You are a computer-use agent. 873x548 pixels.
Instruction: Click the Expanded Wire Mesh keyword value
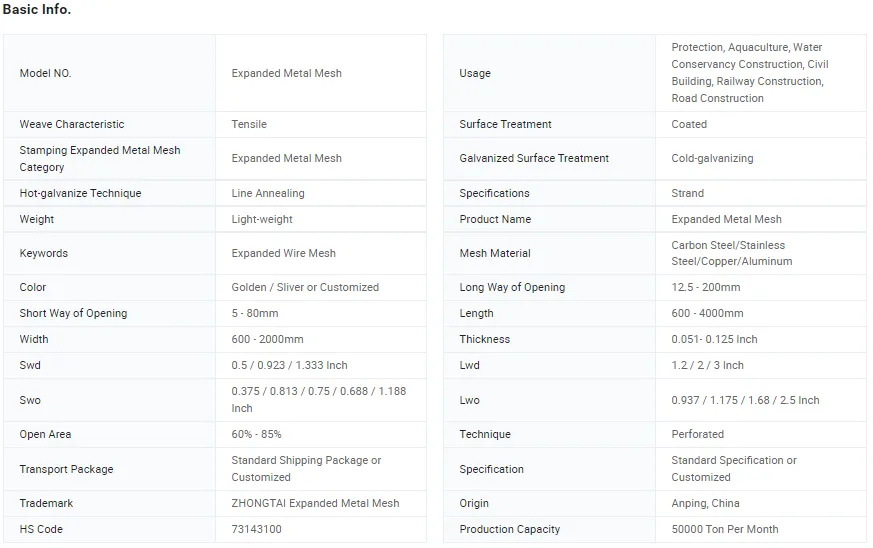pyautogui.click(x=283, y=253)
